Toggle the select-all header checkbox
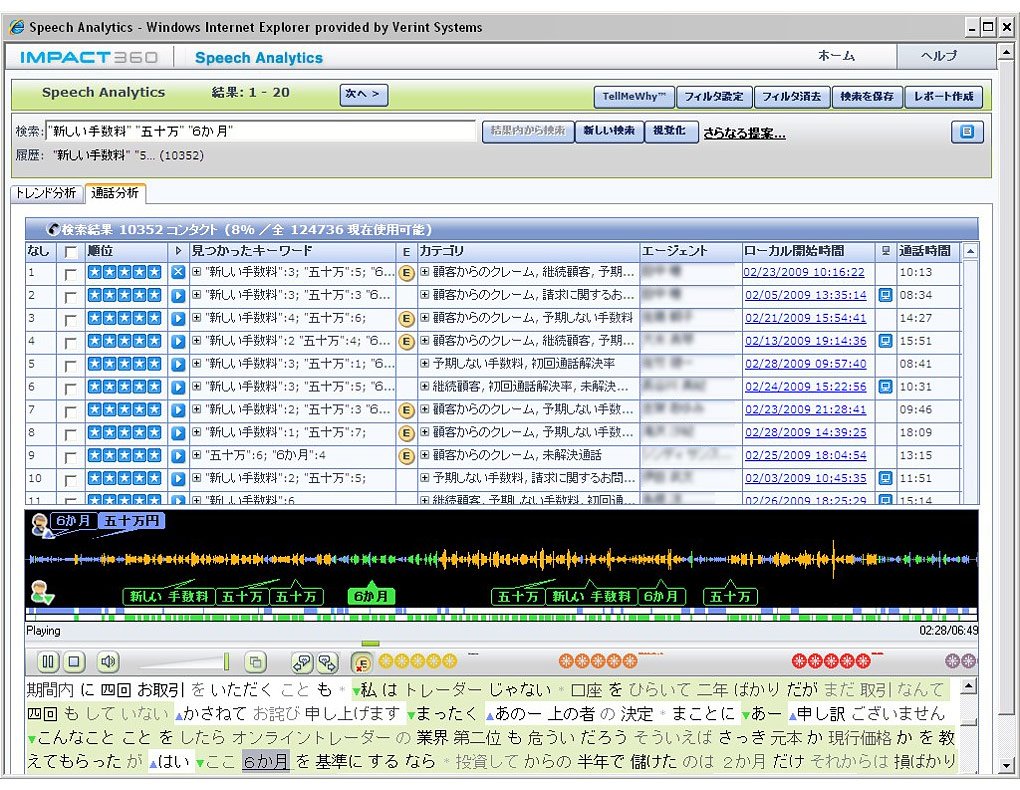The height and width of the screenshot is (790, 1020). tap(71, 252)
